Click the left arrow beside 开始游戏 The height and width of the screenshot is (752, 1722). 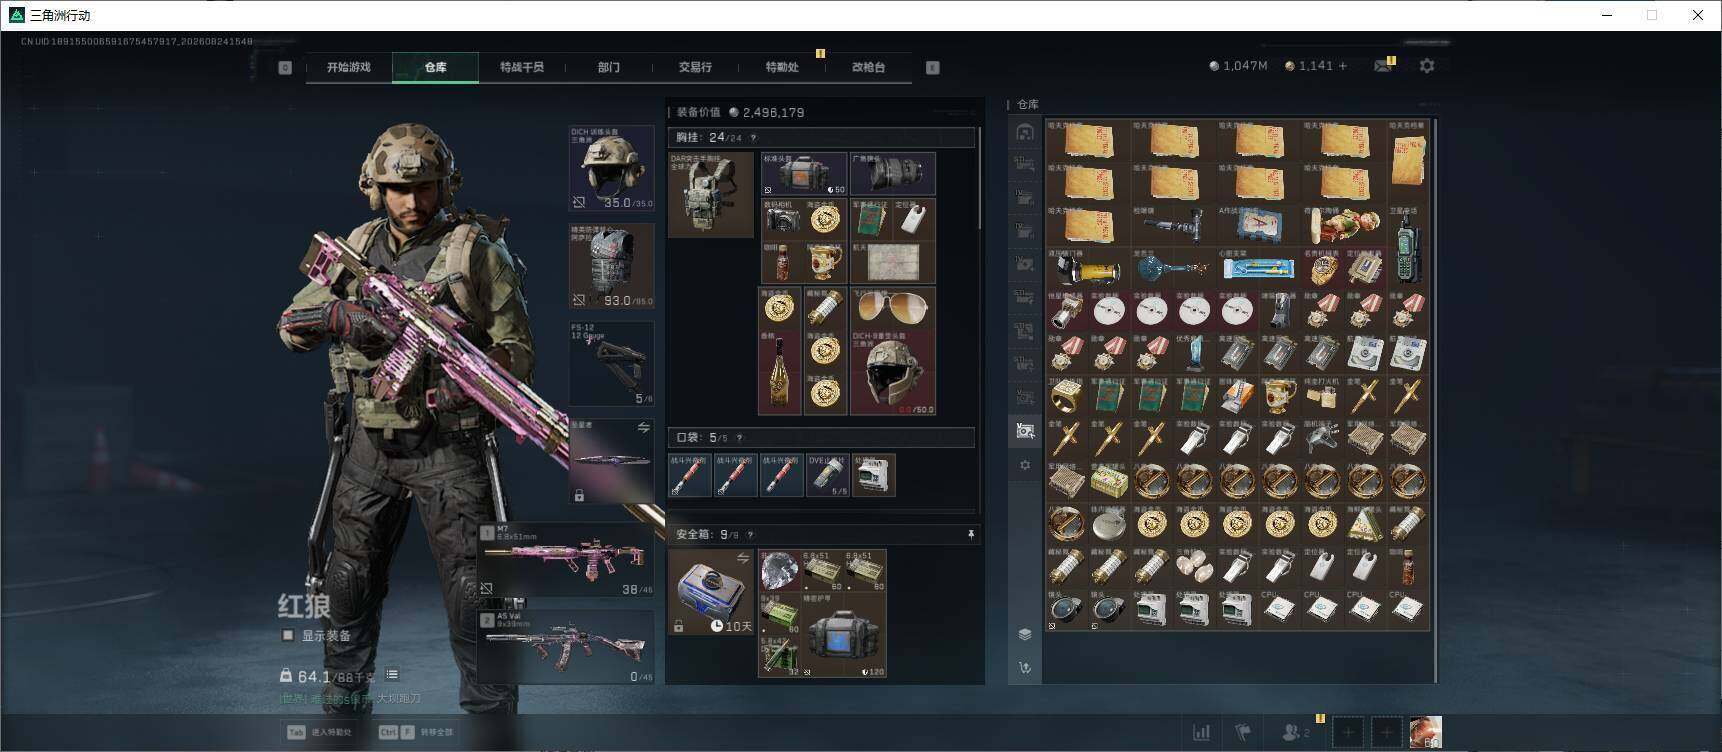[285, 68]
